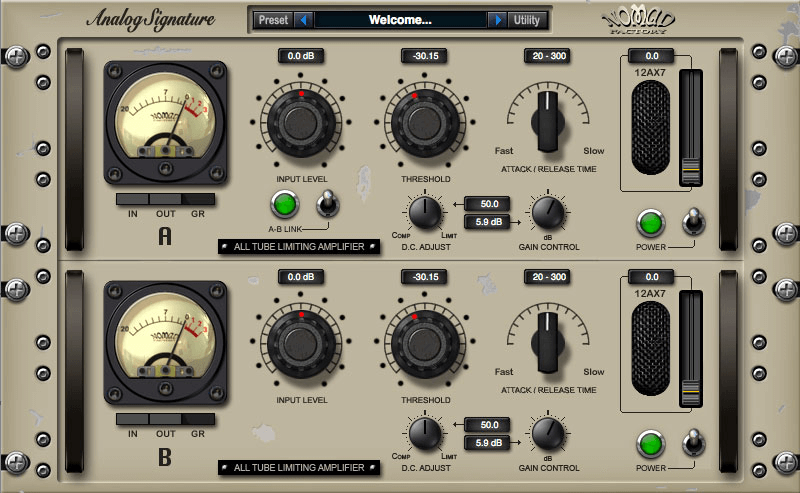This screenshot has width=800, height=493.
Task: Click channel A Attack/Release Time selector knob
Action: (x=549, y=119)
